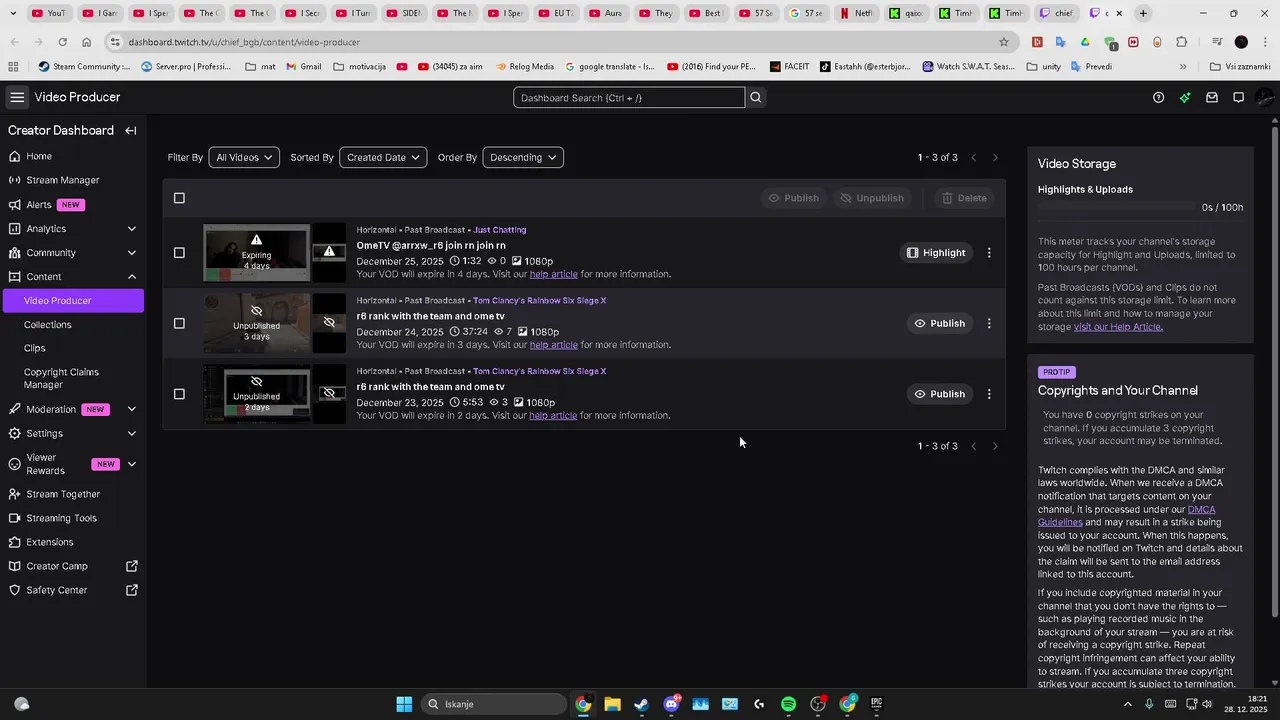
Task: Open the OmeTV video expiring thumbnail
Action: pos(257,253)
